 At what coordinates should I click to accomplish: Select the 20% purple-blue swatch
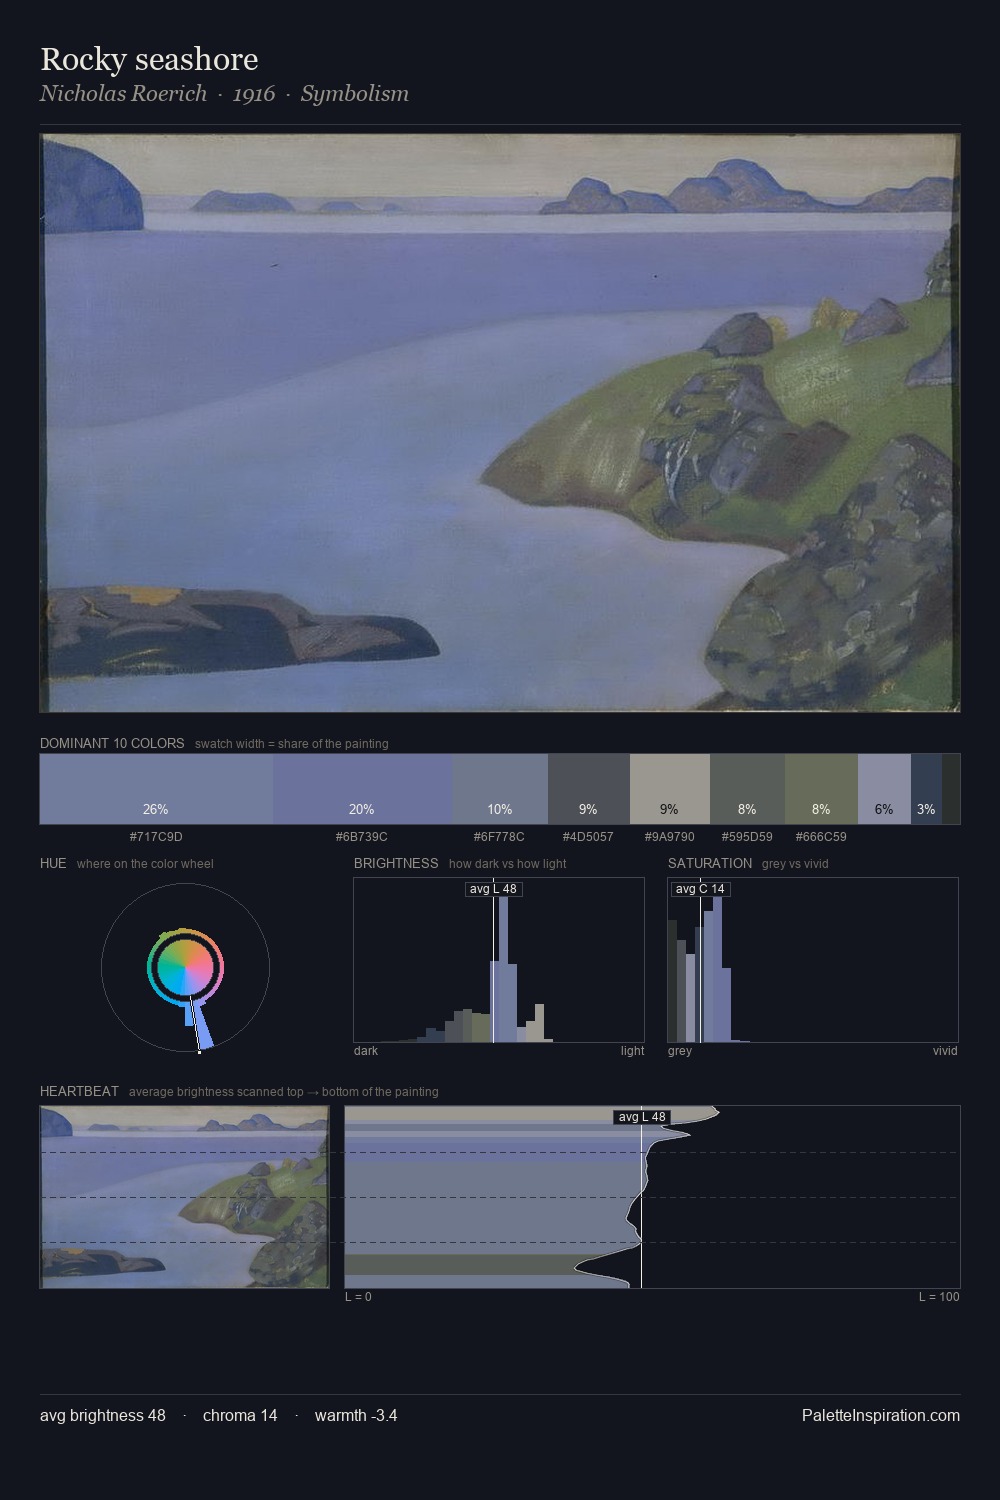click(362, 789)
